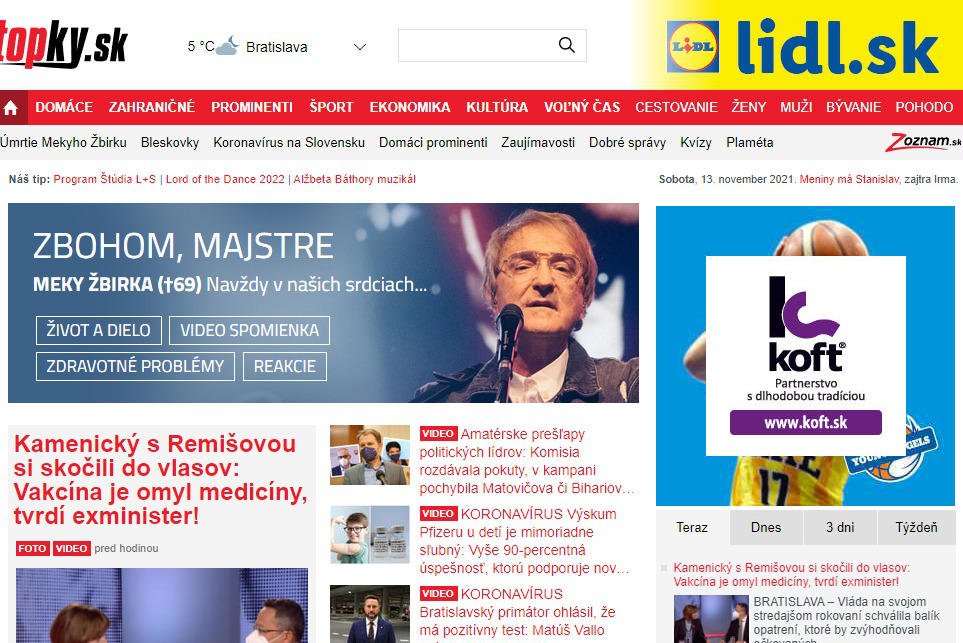Open the EKONOMIKA menu section
This screenshot has width=963, height=643.
(x=410, y=107)
